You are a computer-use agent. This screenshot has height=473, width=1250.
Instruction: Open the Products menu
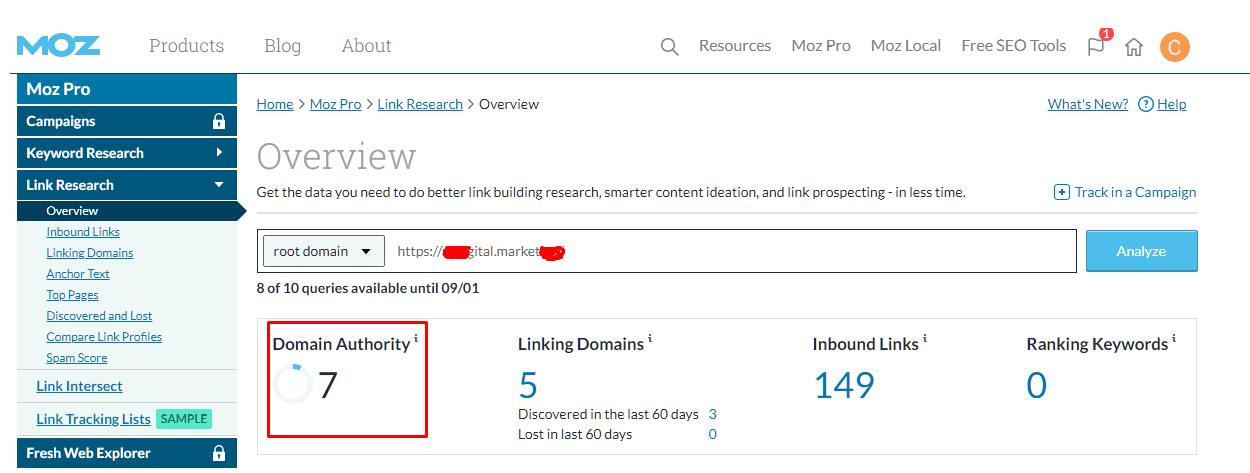[186, 46]
